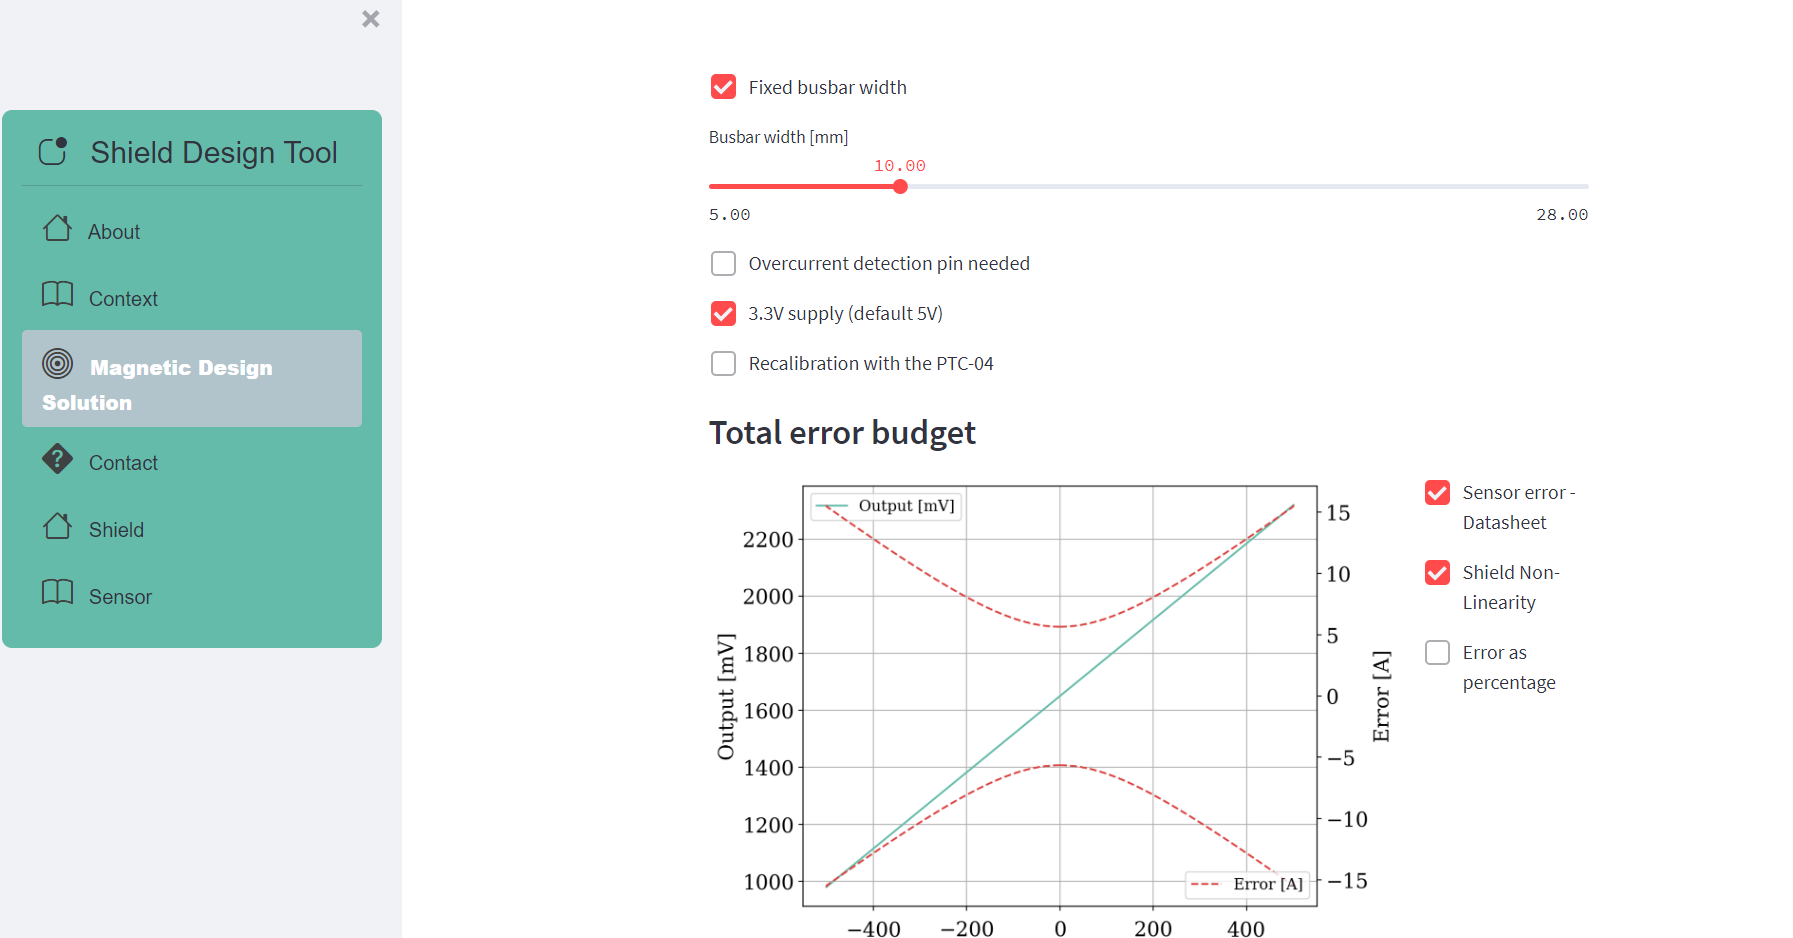
Task: Uncheck Shield Non-Linearity checkbox
Action: (1437, 572)
